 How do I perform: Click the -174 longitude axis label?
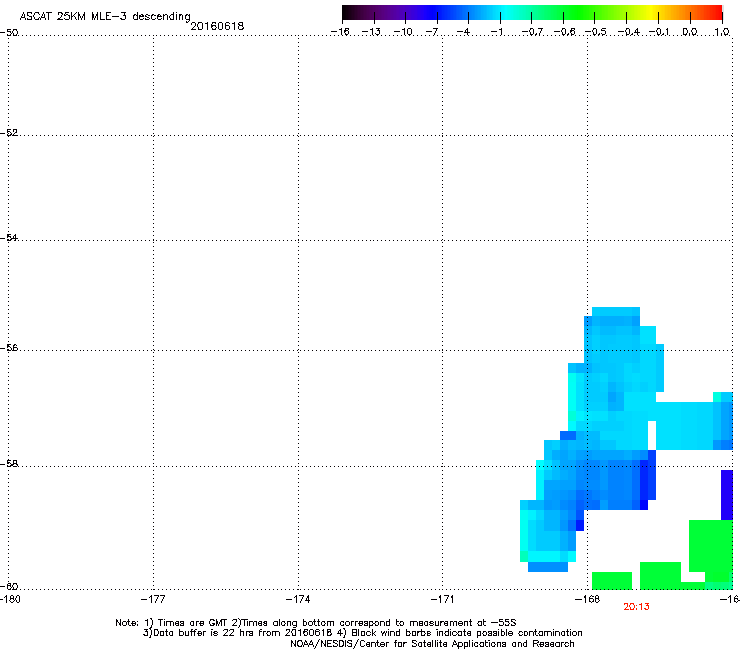[298, 599]
